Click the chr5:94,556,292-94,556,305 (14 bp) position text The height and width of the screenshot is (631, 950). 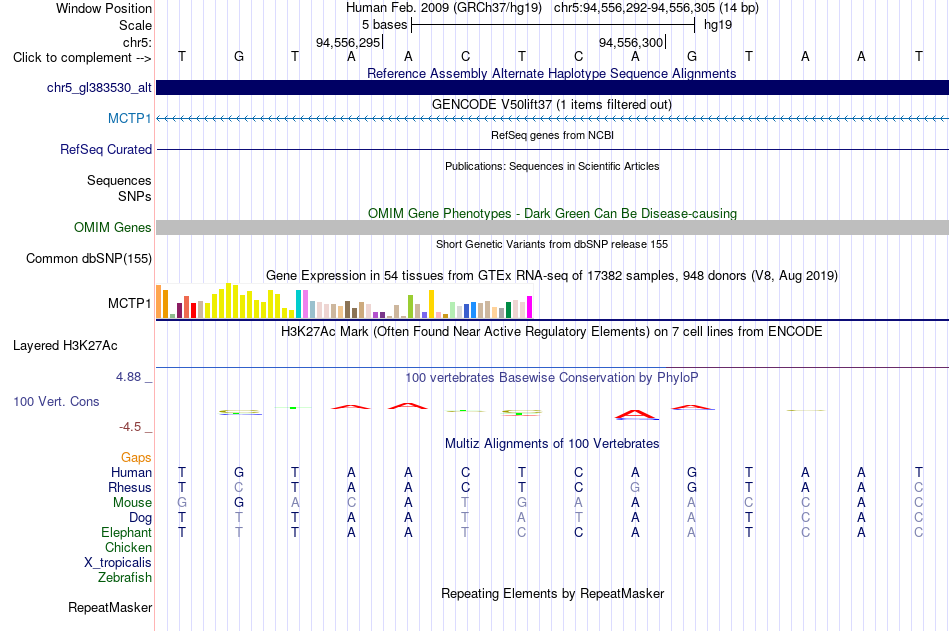656,8
